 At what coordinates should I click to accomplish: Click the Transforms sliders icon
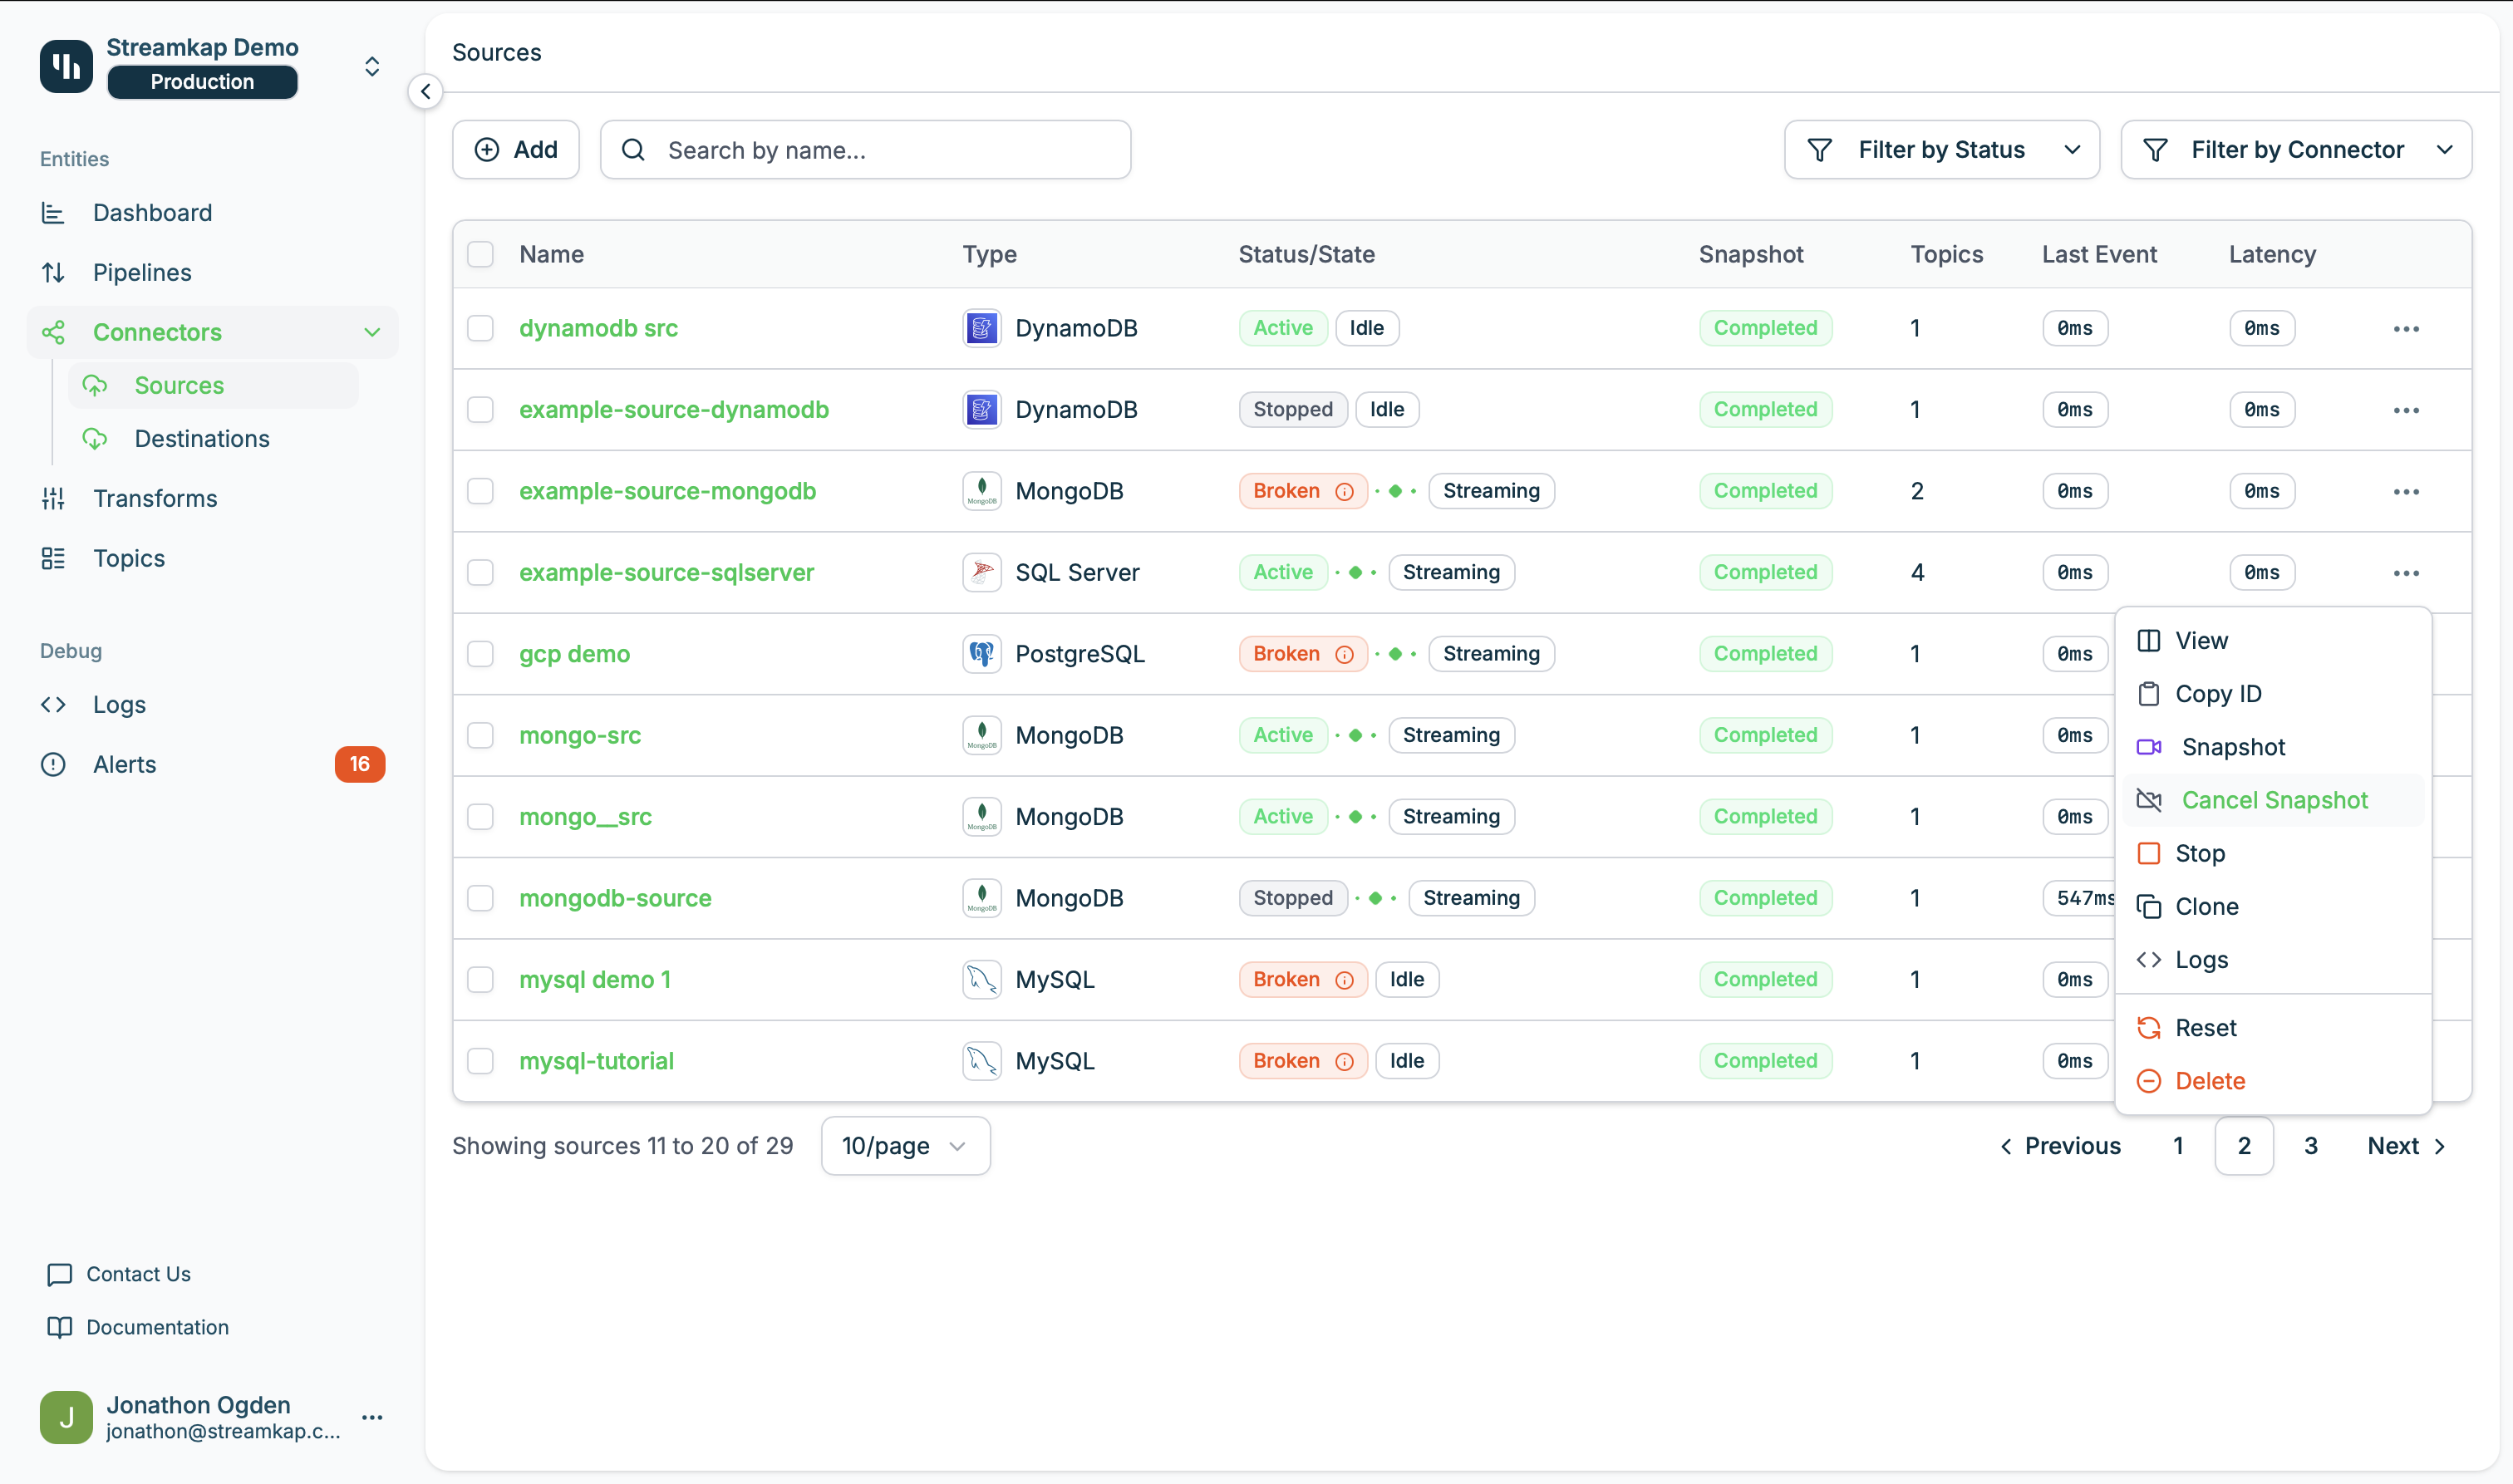coord(53,498)
